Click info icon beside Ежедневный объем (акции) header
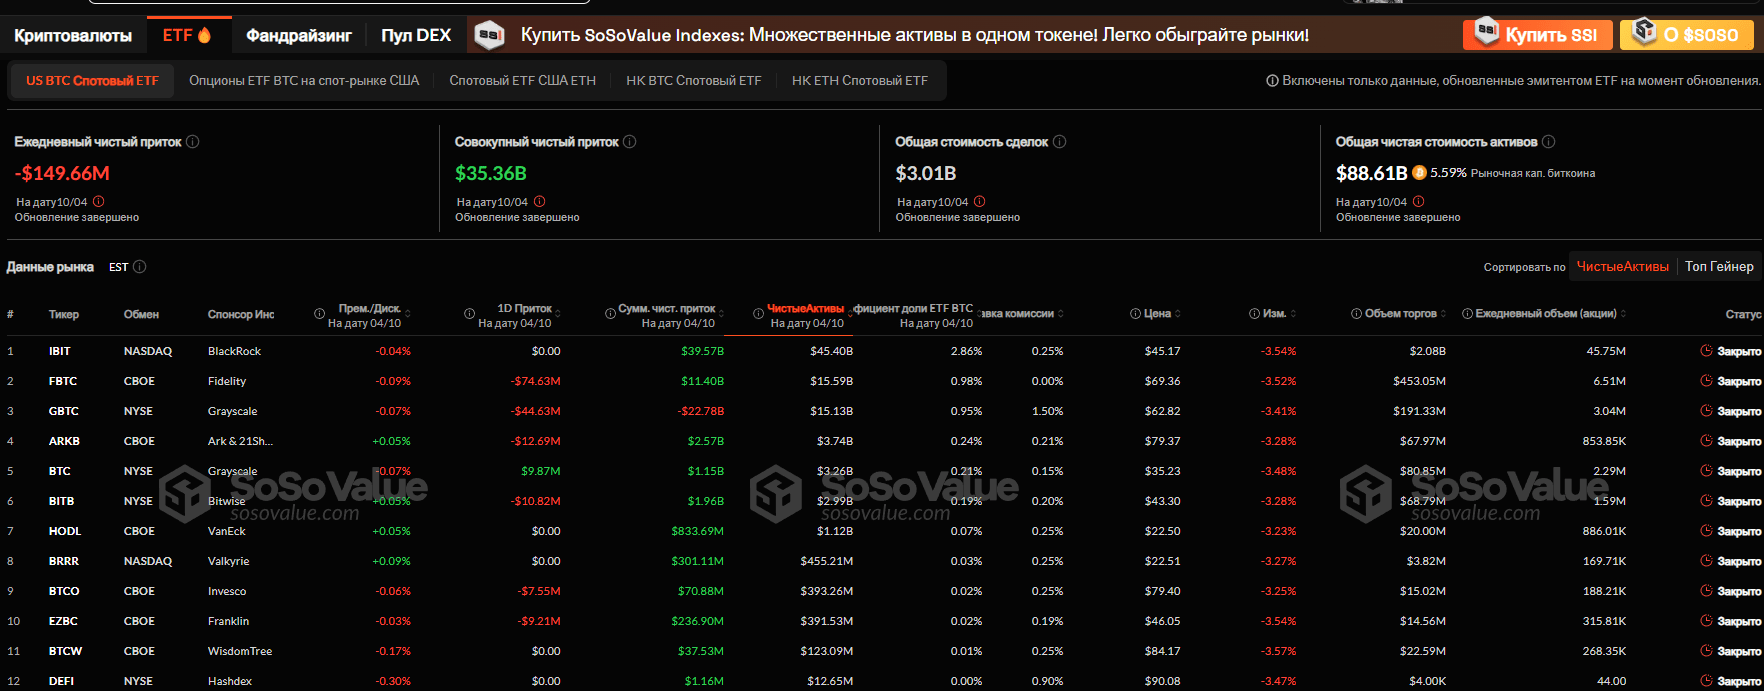Screen dimensions: 1764x691 (1468, 314)
